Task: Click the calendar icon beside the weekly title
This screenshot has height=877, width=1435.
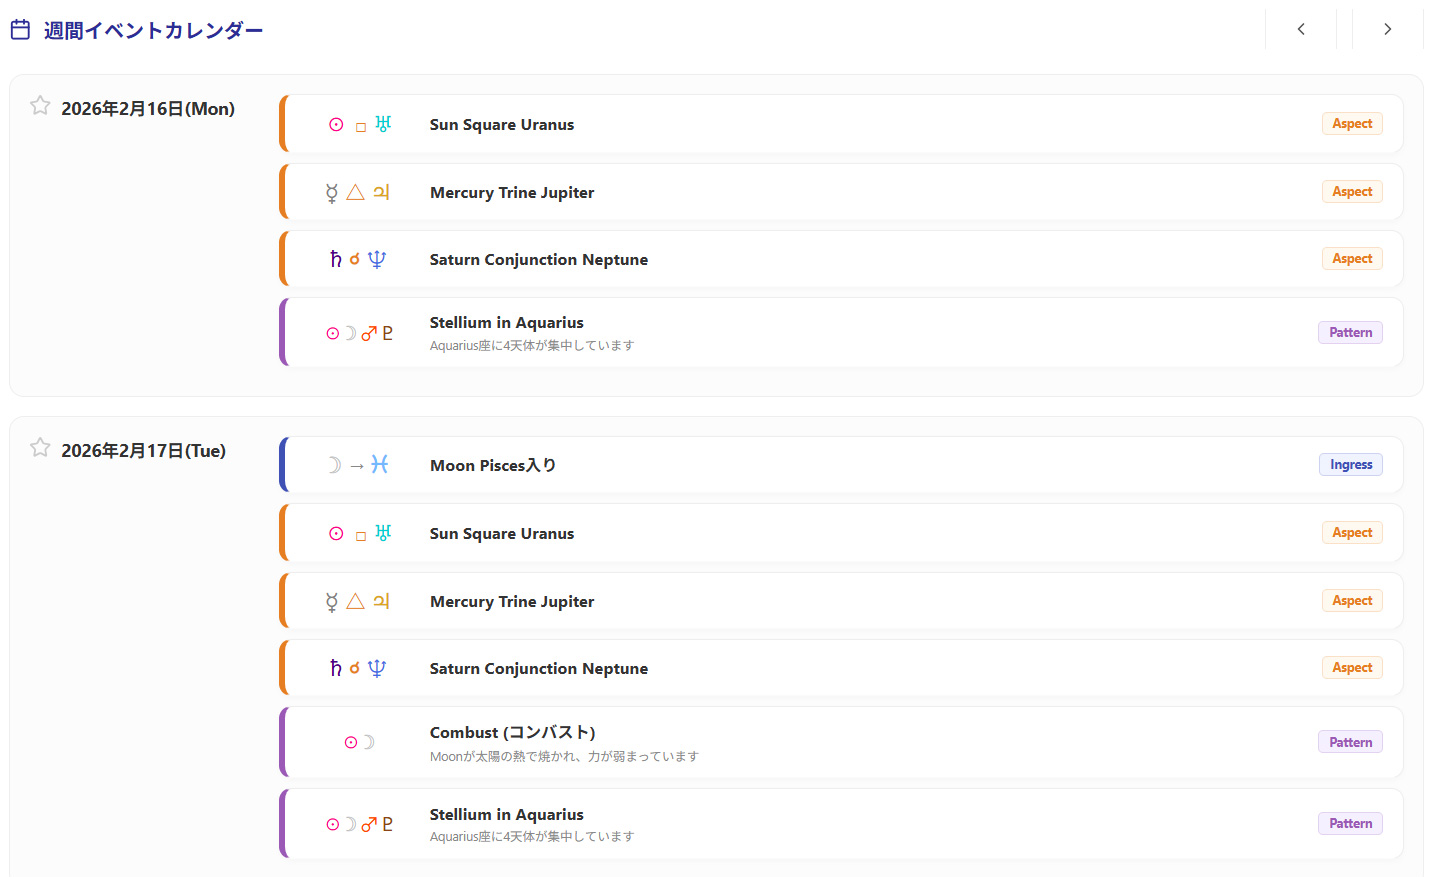Action: pos(20,30)
